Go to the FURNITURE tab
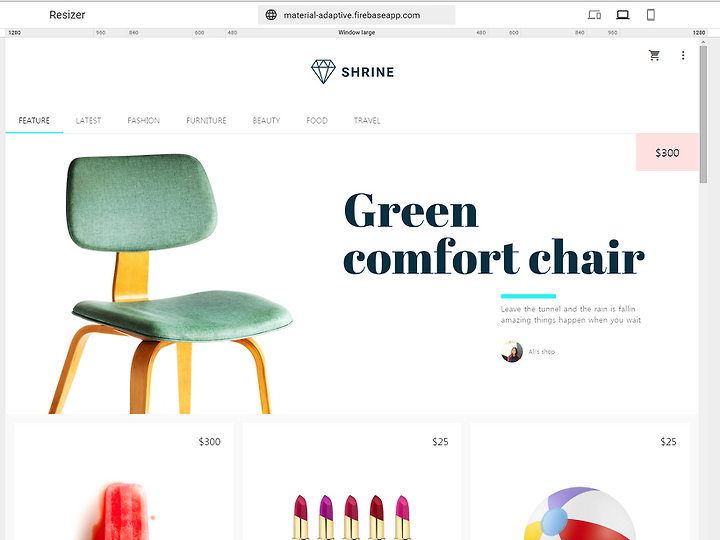 pos(206,121)
